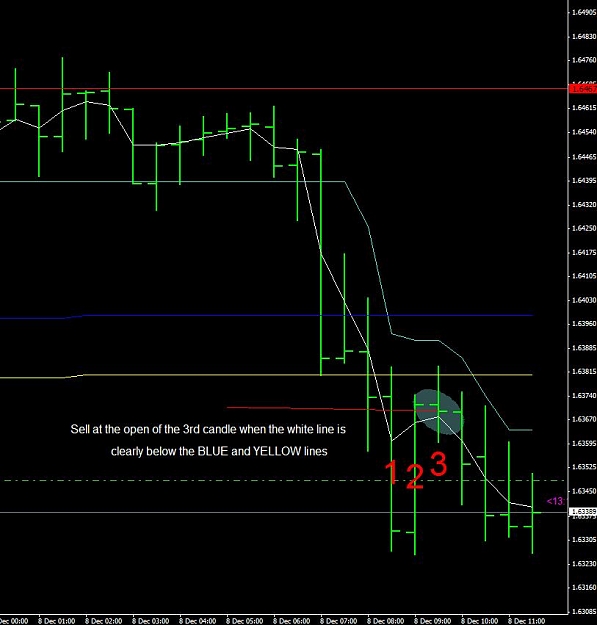Click the 1.63230 price axis label
Viewport: 597px width, 625px height.
click(584, 564)
